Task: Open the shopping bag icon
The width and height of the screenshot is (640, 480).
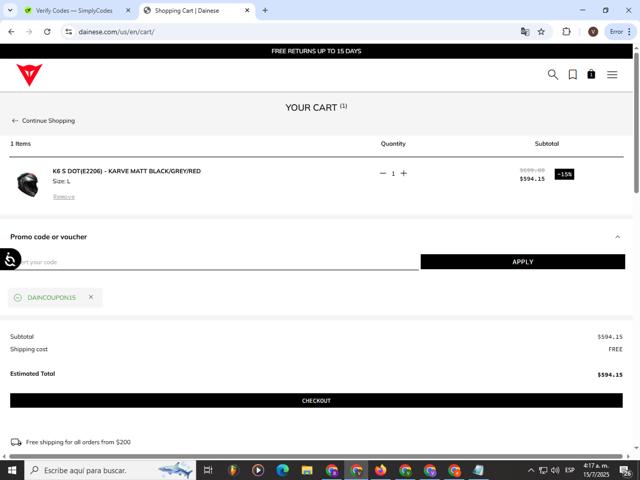Action: (x=591, y=74)
